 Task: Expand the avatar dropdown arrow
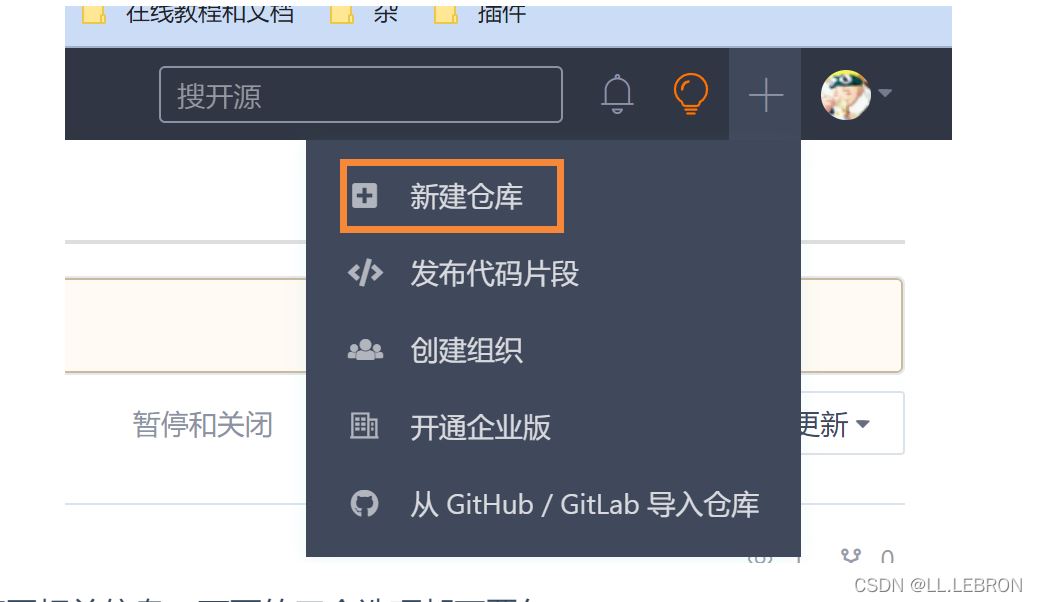pyautogui.click(x=885, y=93)
